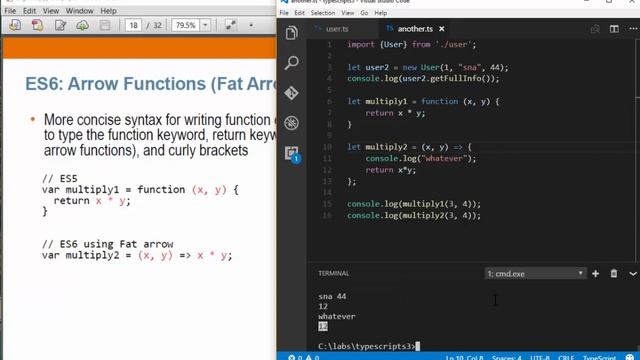Open the Edit menu in VS Code
The image size is (640, 360).
(x=300, y=13)
